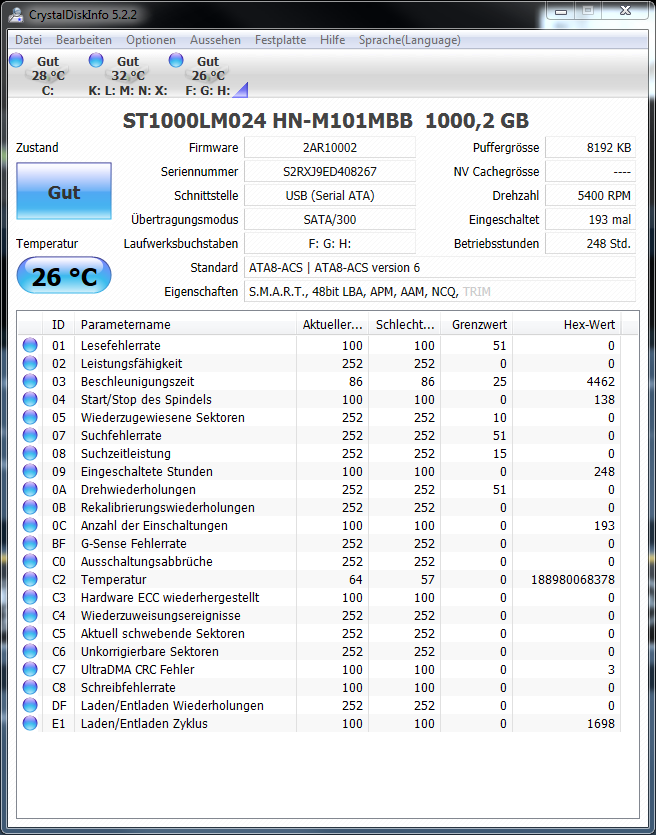Click the Übertragungsmodus SATA/300 field

(330, 219)
